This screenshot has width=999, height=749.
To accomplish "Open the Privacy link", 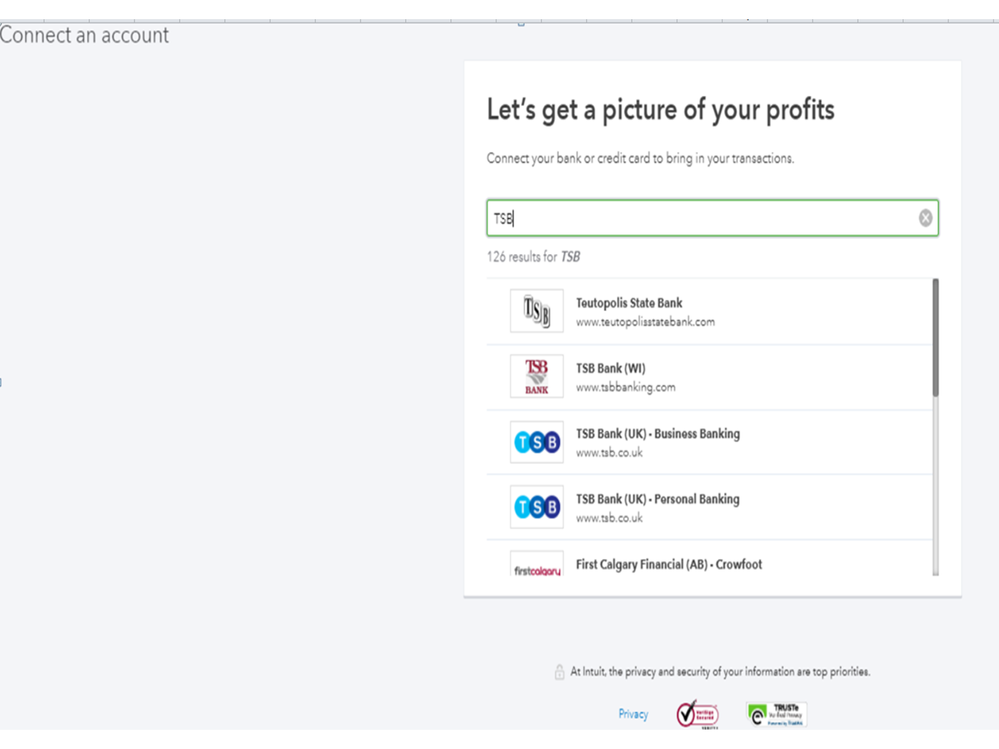I will click(633, 714).
